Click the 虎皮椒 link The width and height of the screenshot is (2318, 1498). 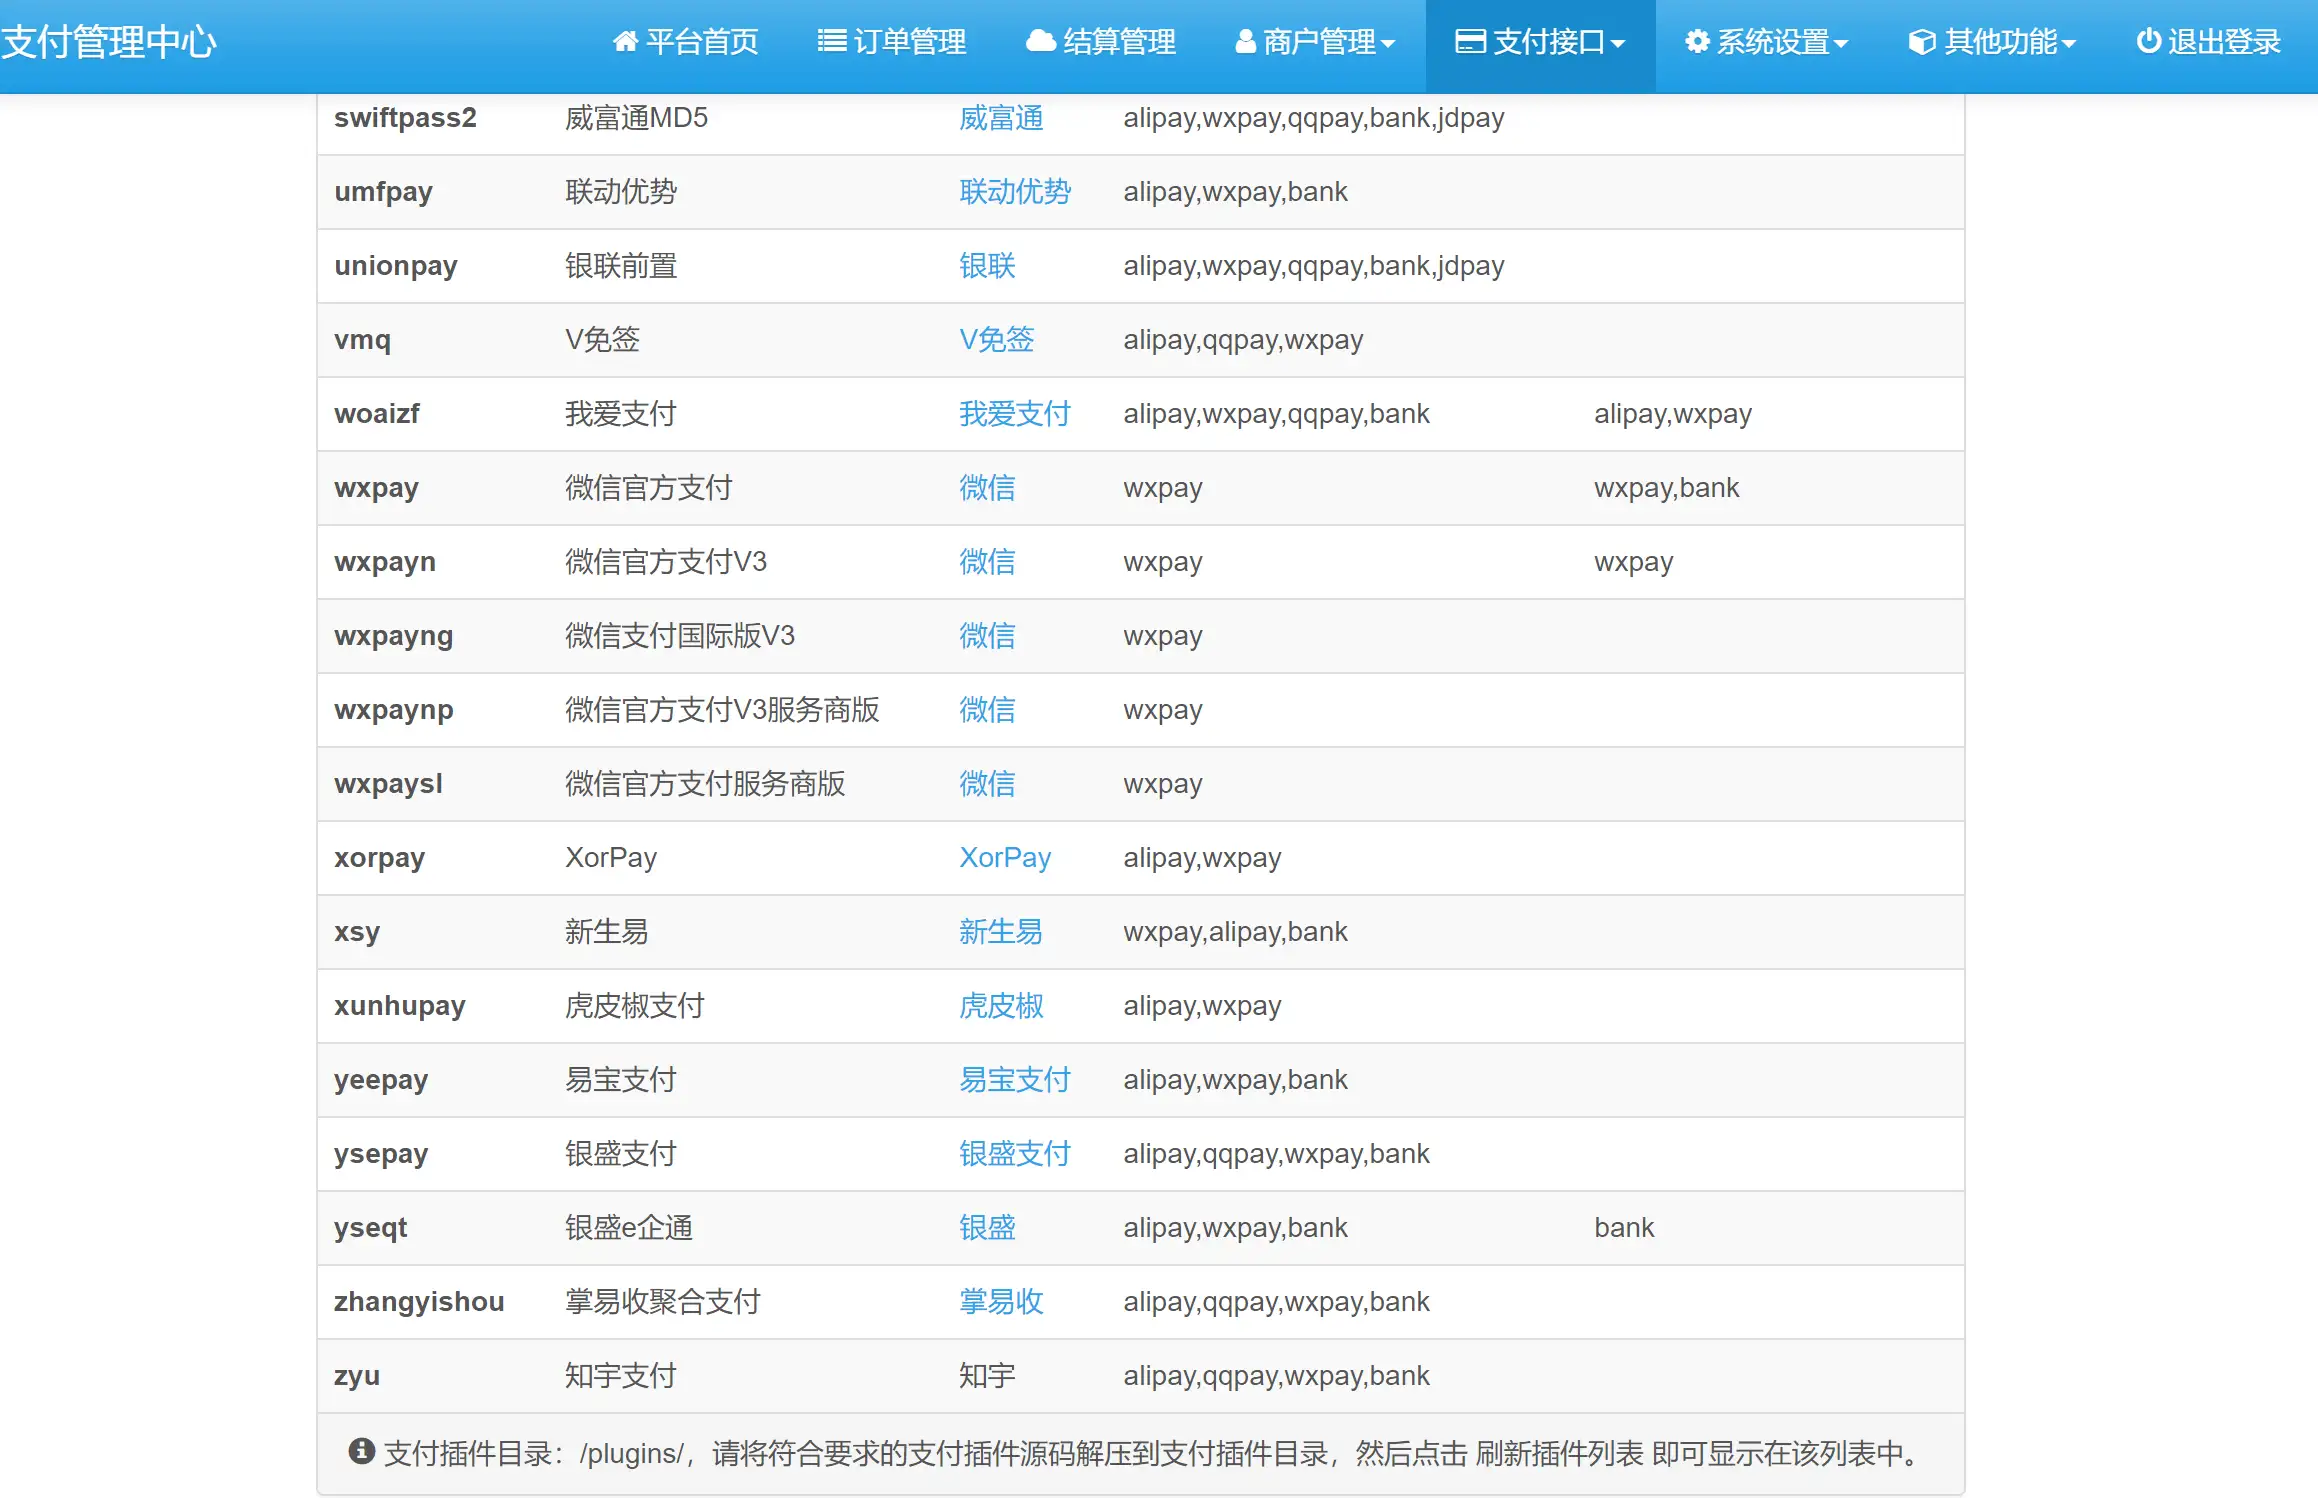(x=999, y=1006)
